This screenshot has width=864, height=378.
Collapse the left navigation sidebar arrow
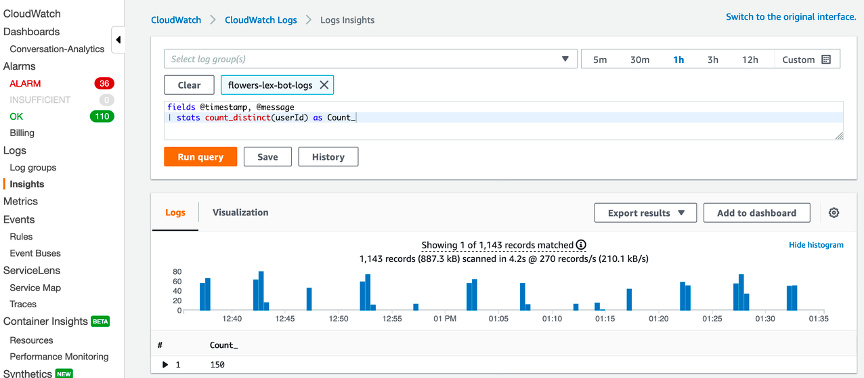(x=118, y=40)
